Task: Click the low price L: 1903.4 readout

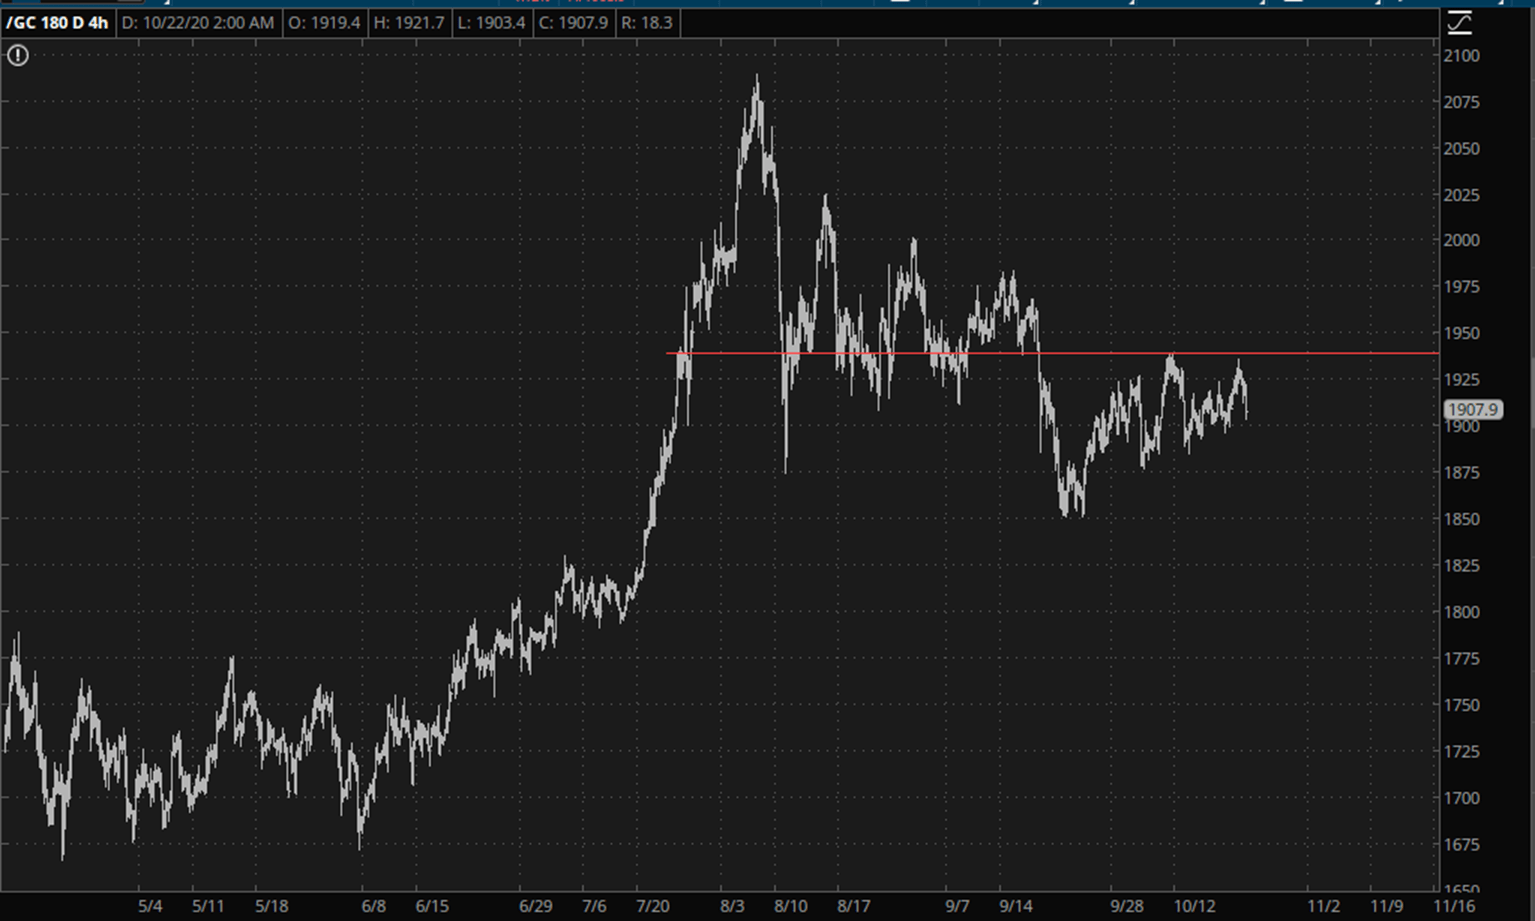Action: click(x=490, y=22)
